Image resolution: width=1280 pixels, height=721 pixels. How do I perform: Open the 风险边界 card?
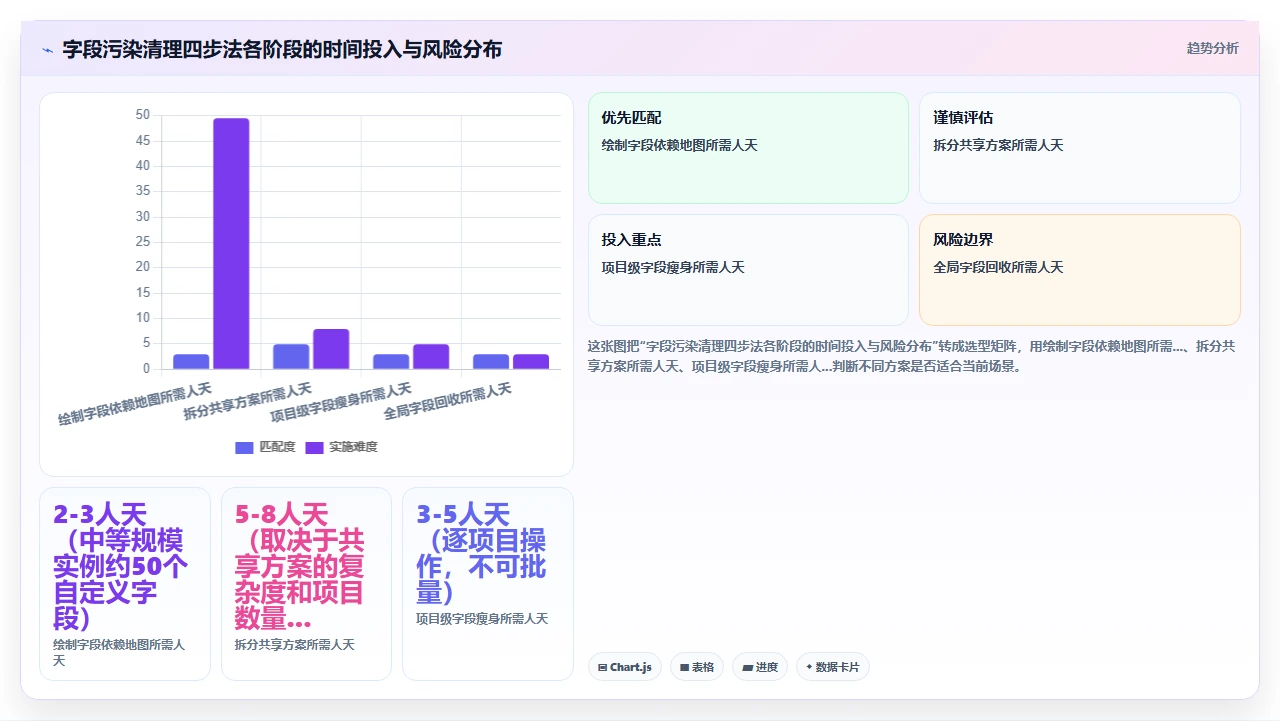(1080, 270)
